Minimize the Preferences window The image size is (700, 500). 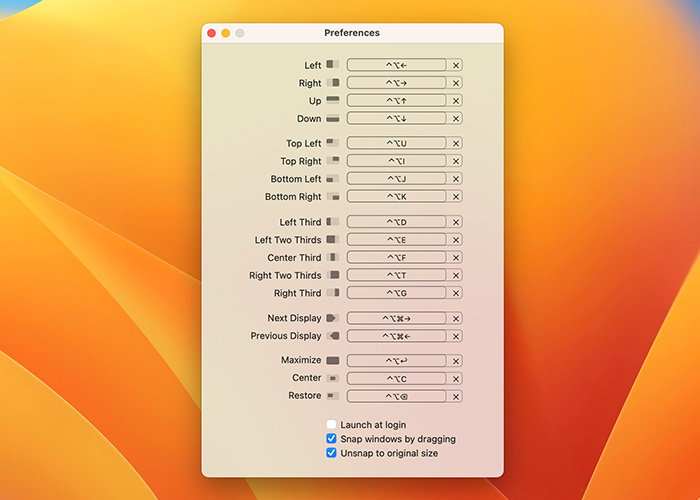[x=225, y=33]
